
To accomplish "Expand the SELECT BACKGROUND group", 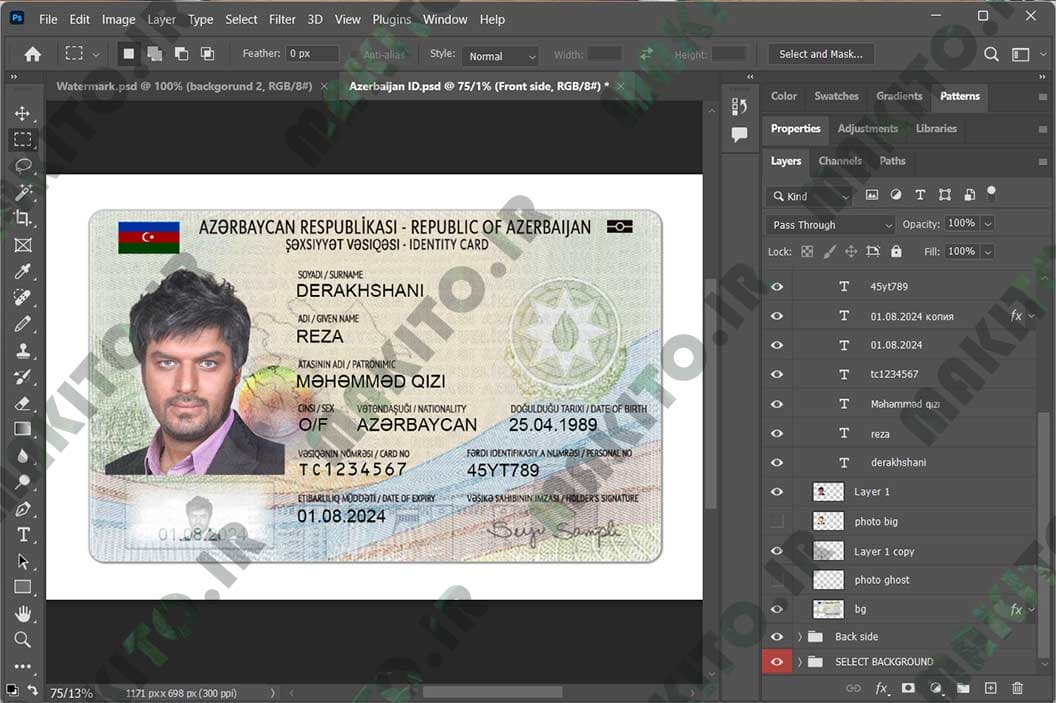I will click(x=800, y=662).
